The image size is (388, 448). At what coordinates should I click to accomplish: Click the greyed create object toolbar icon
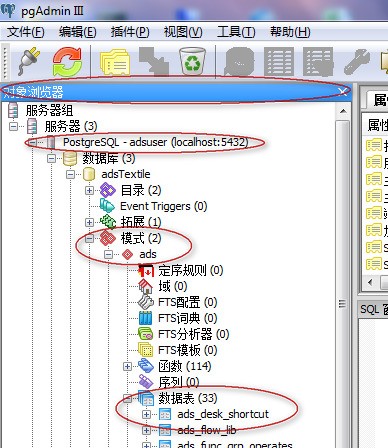tap(154, 61)
